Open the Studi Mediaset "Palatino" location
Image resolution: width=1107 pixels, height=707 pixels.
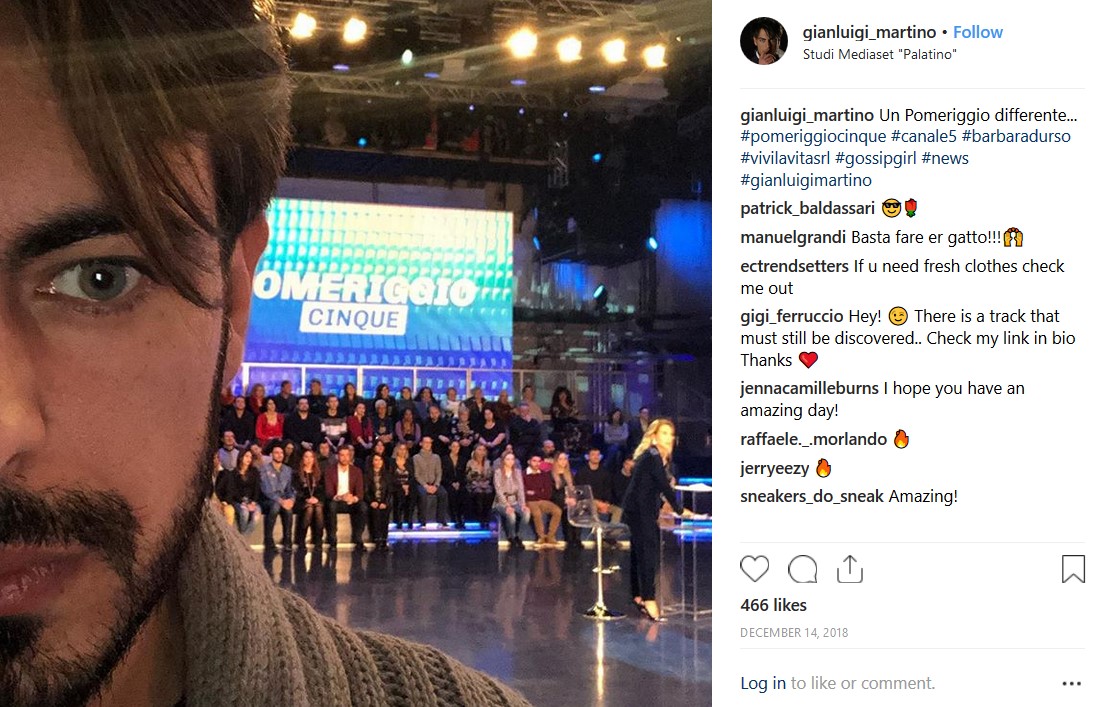tap(880, 54)
